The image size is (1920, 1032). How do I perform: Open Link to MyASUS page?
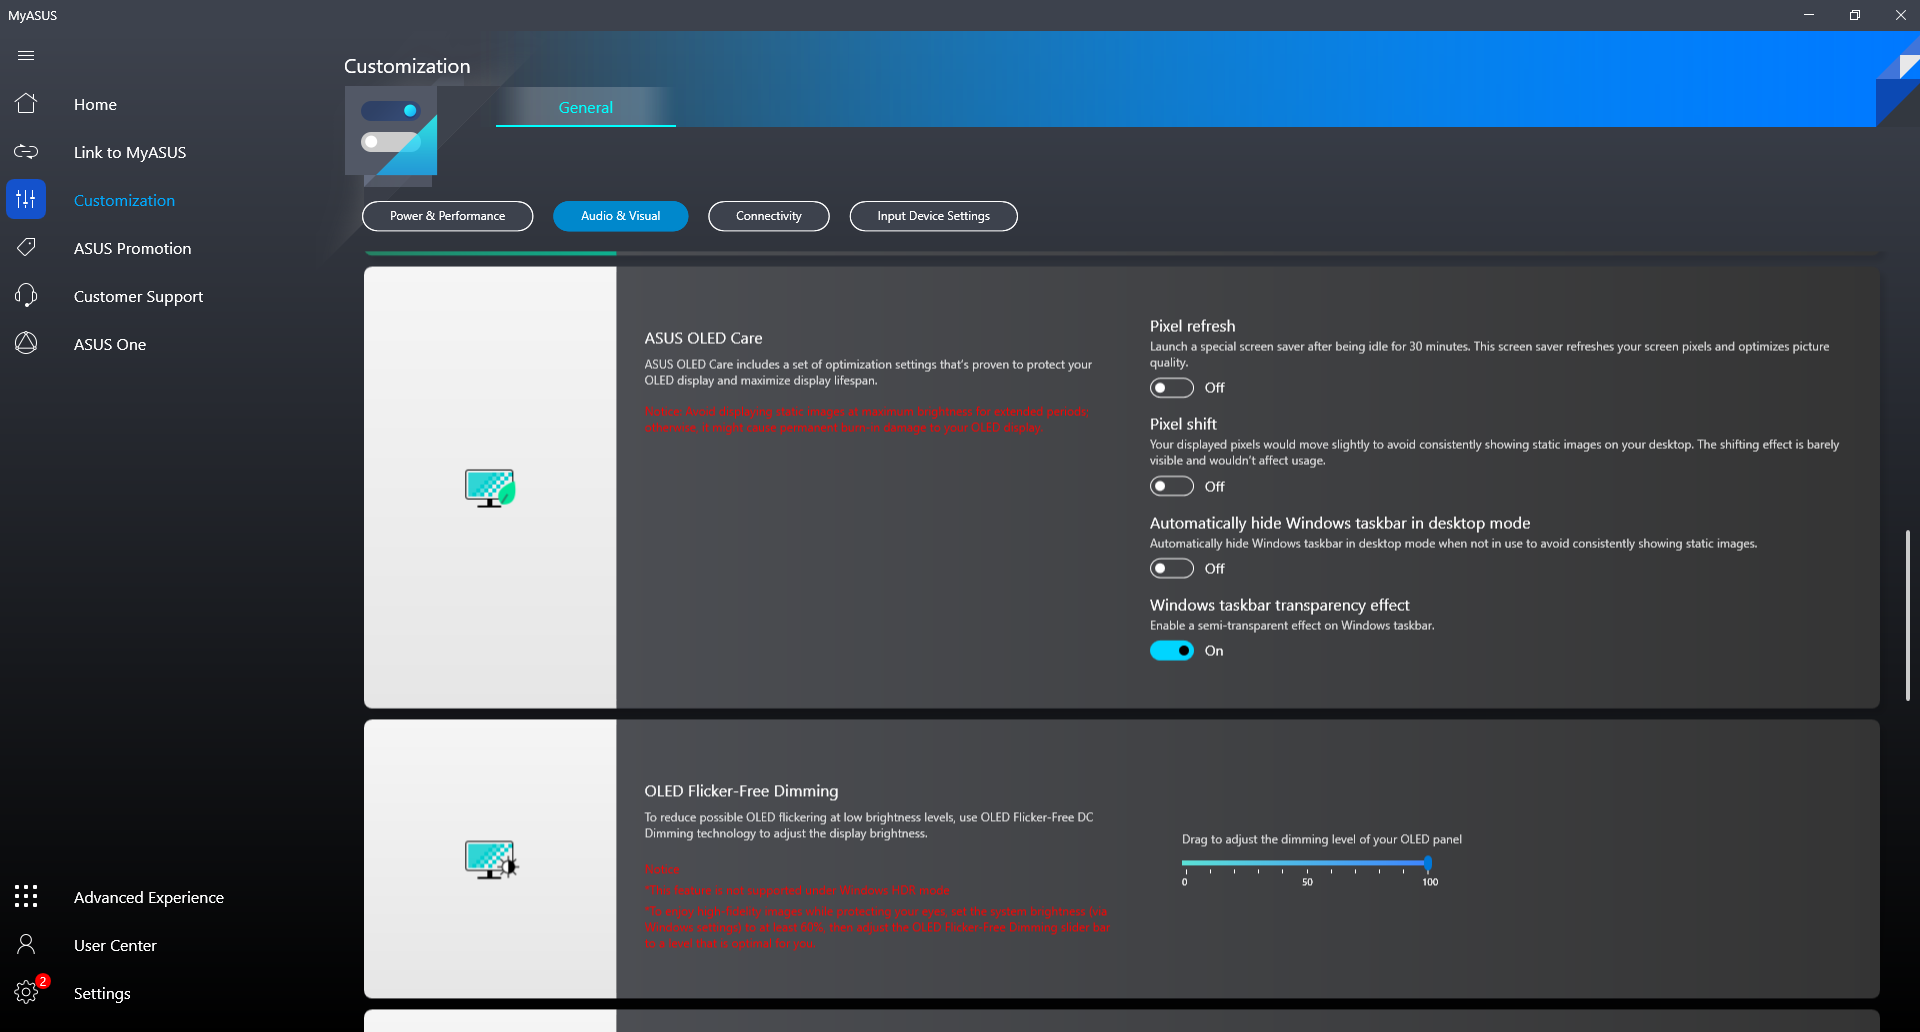click(x=130, y=152)
